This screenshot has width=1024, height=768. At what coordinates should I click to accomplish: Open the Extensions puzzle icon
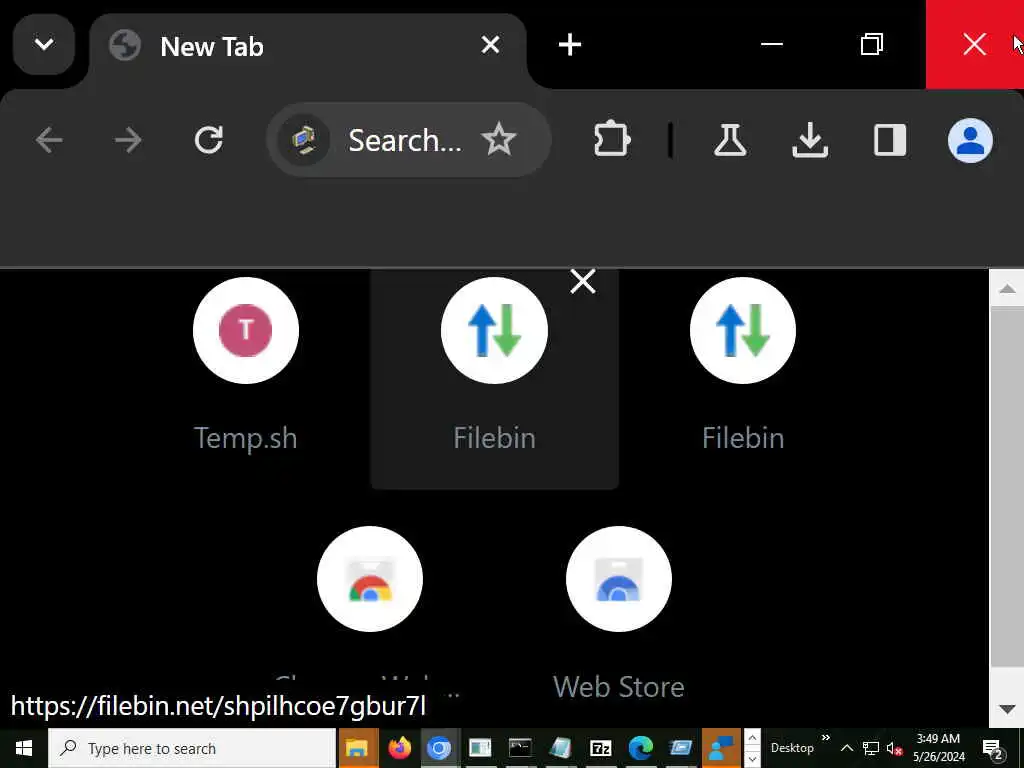click(x=612, y=140)
